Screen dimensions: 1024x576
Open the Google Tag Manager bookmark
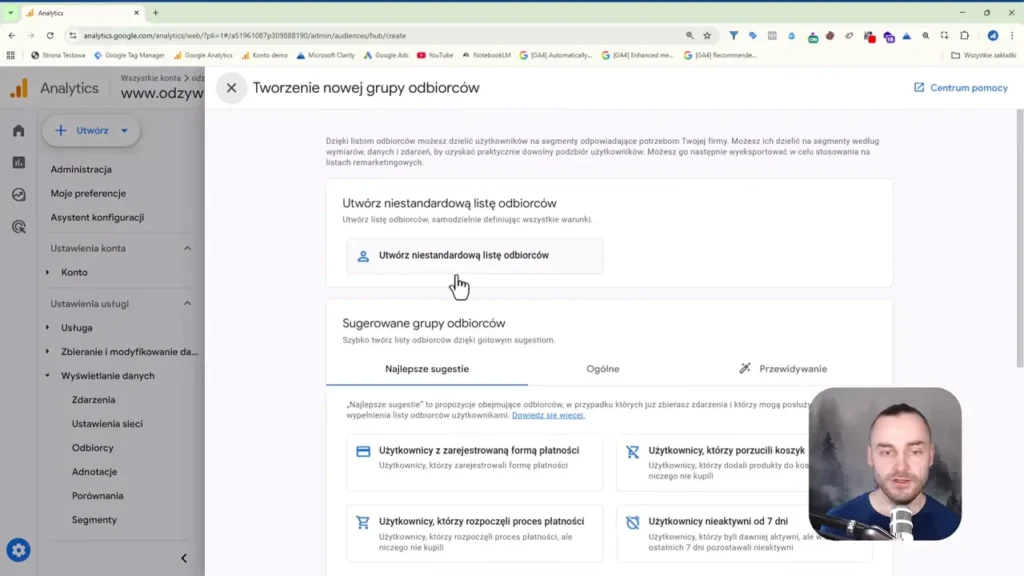pos(129,56)
